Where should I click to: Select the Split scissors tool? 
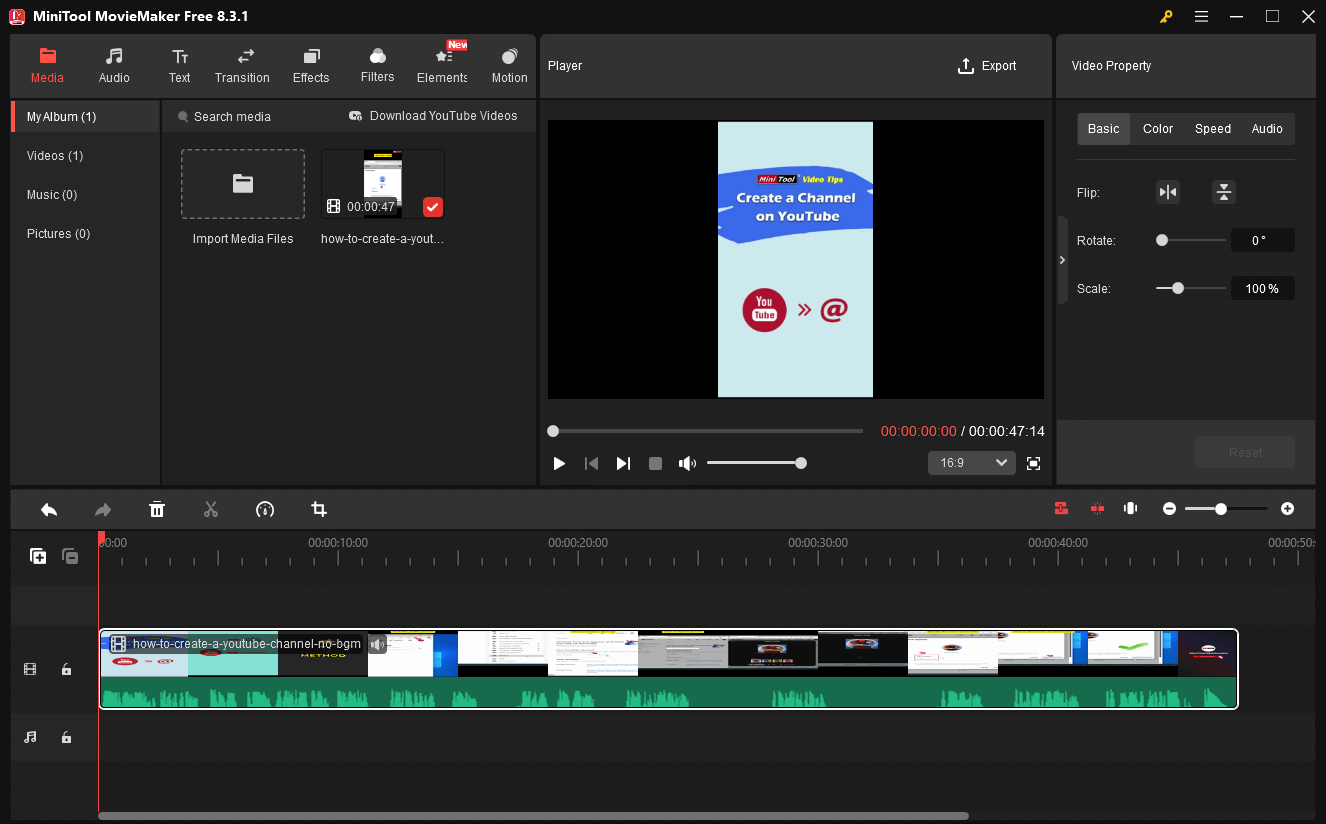pos(211,509)
